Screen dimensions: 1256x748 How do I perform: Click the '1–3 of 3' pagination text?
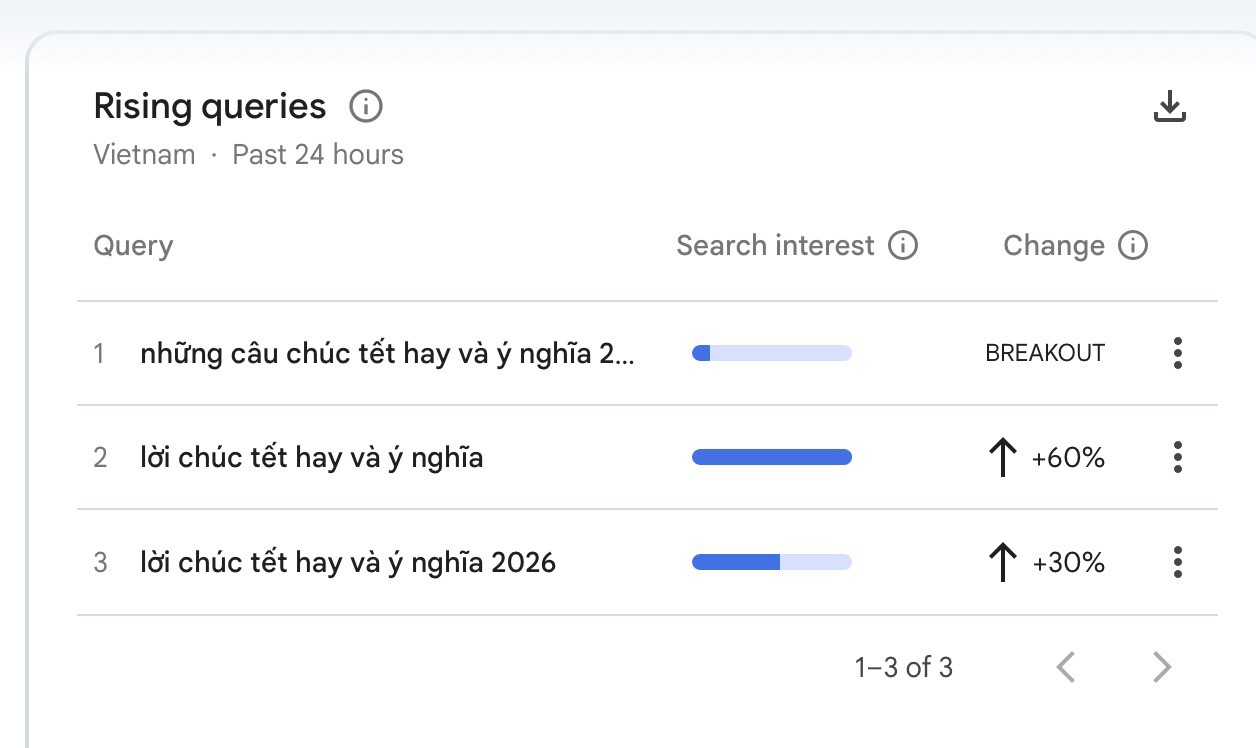[x=905, y=666]
